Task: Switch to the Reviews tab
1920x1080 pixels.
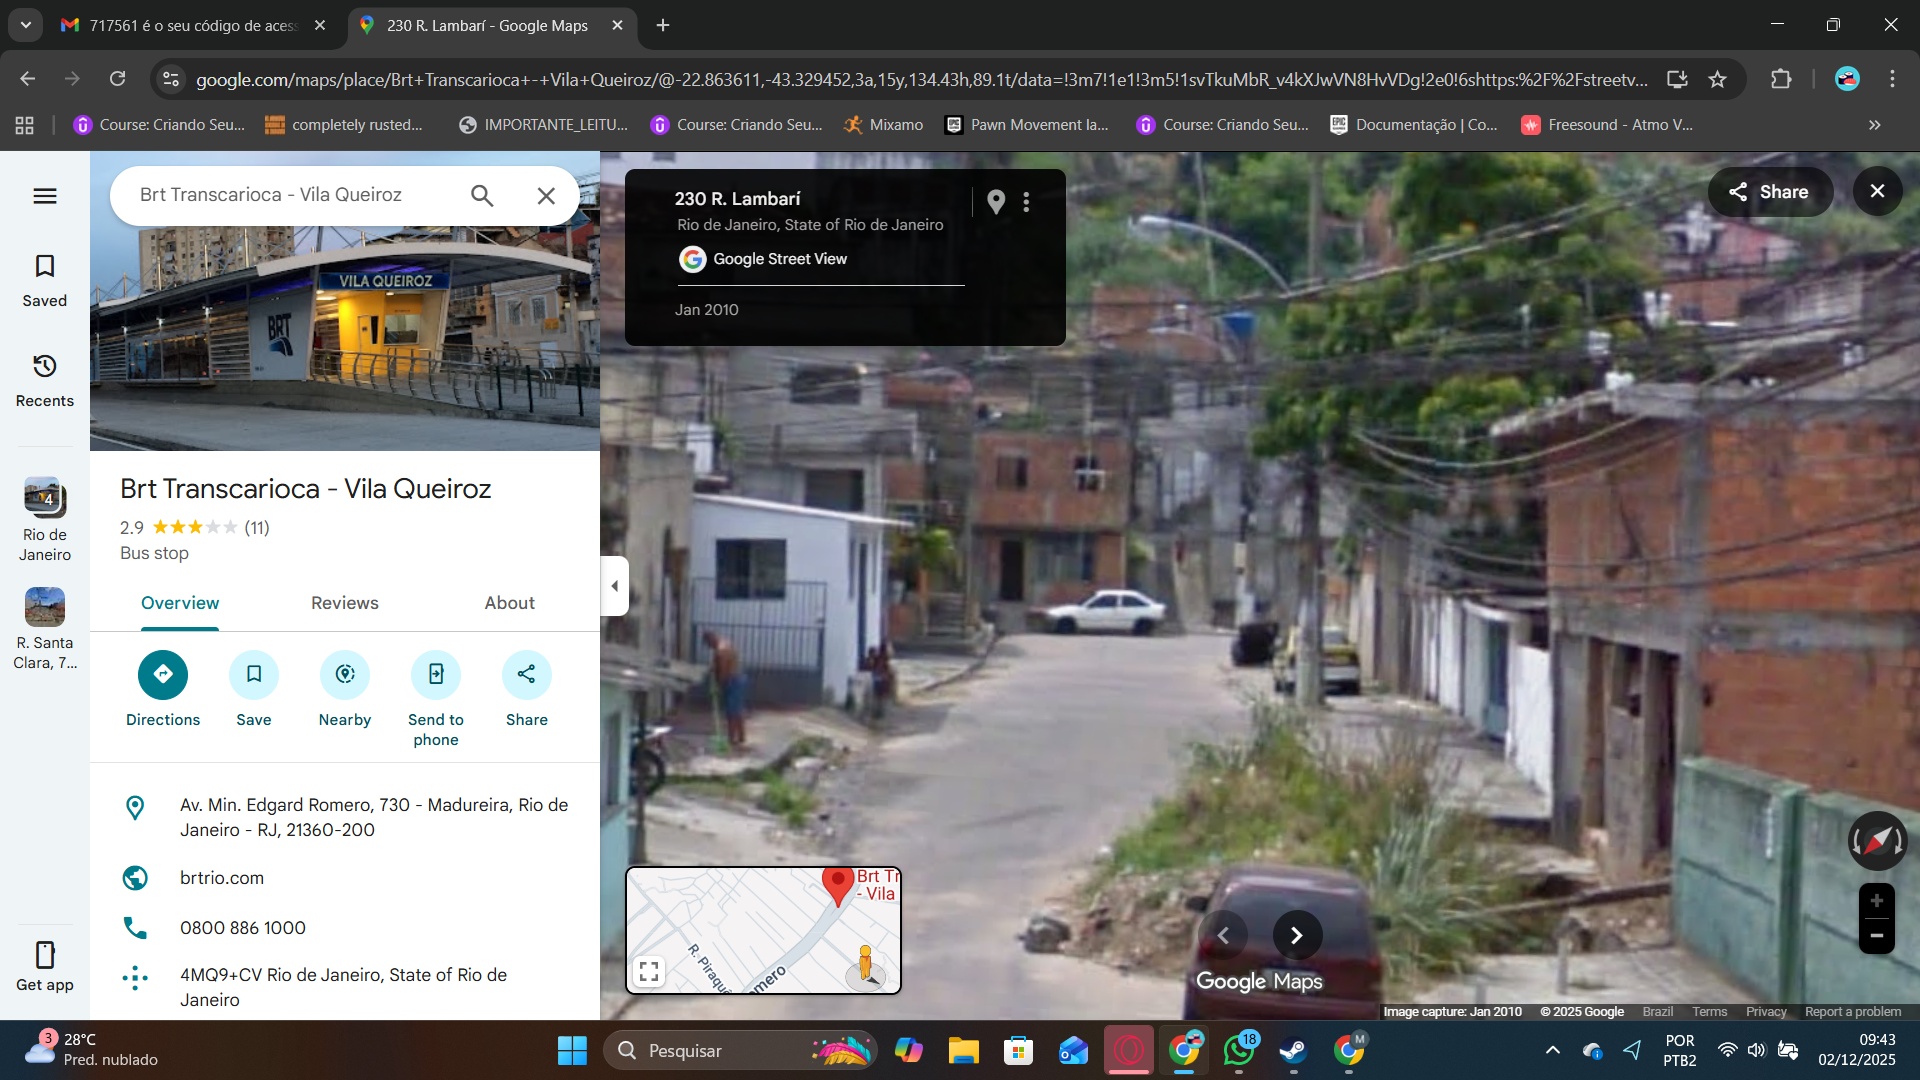Action: pyautogui.click(x=344, y=603)
